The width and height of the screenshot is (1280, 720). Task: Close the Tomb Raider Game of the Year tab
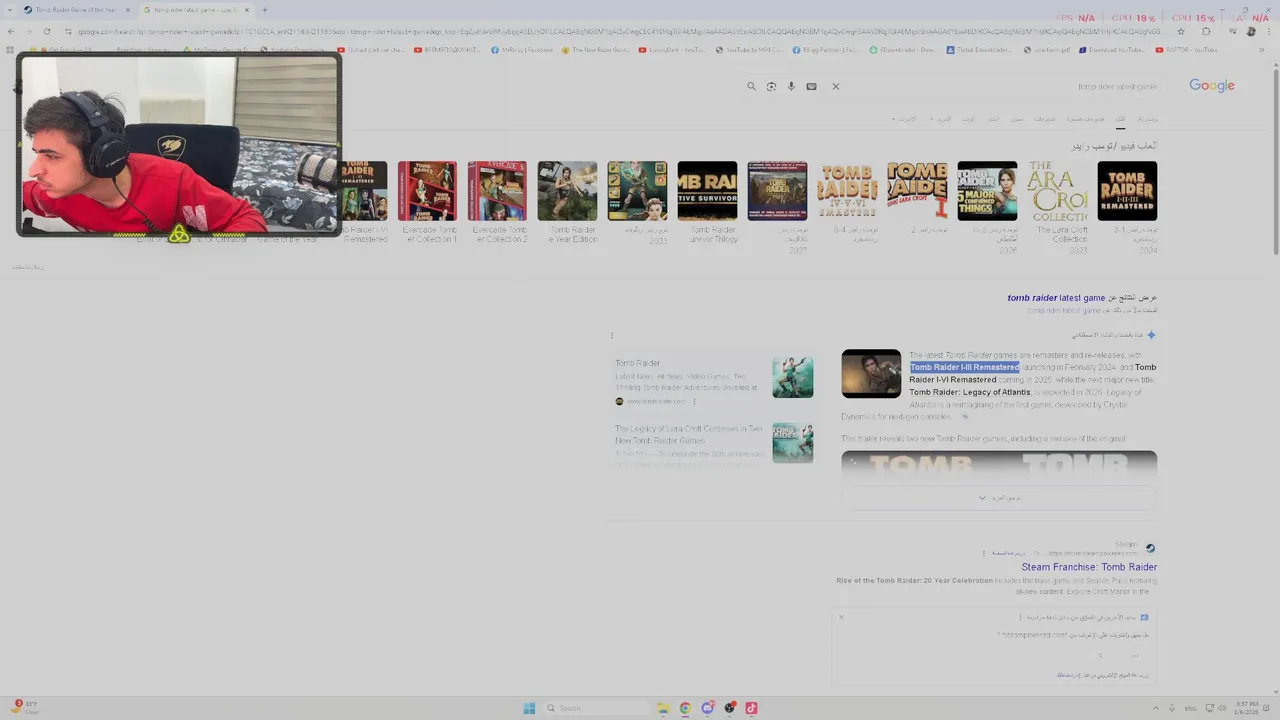tap(127, 10)
